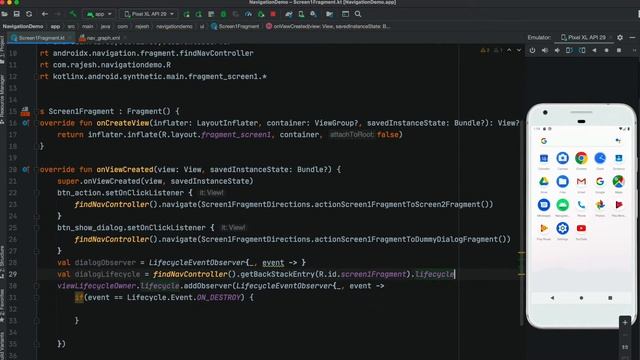Open Camera app on emulator
The image size is (640, 360).
562,158
